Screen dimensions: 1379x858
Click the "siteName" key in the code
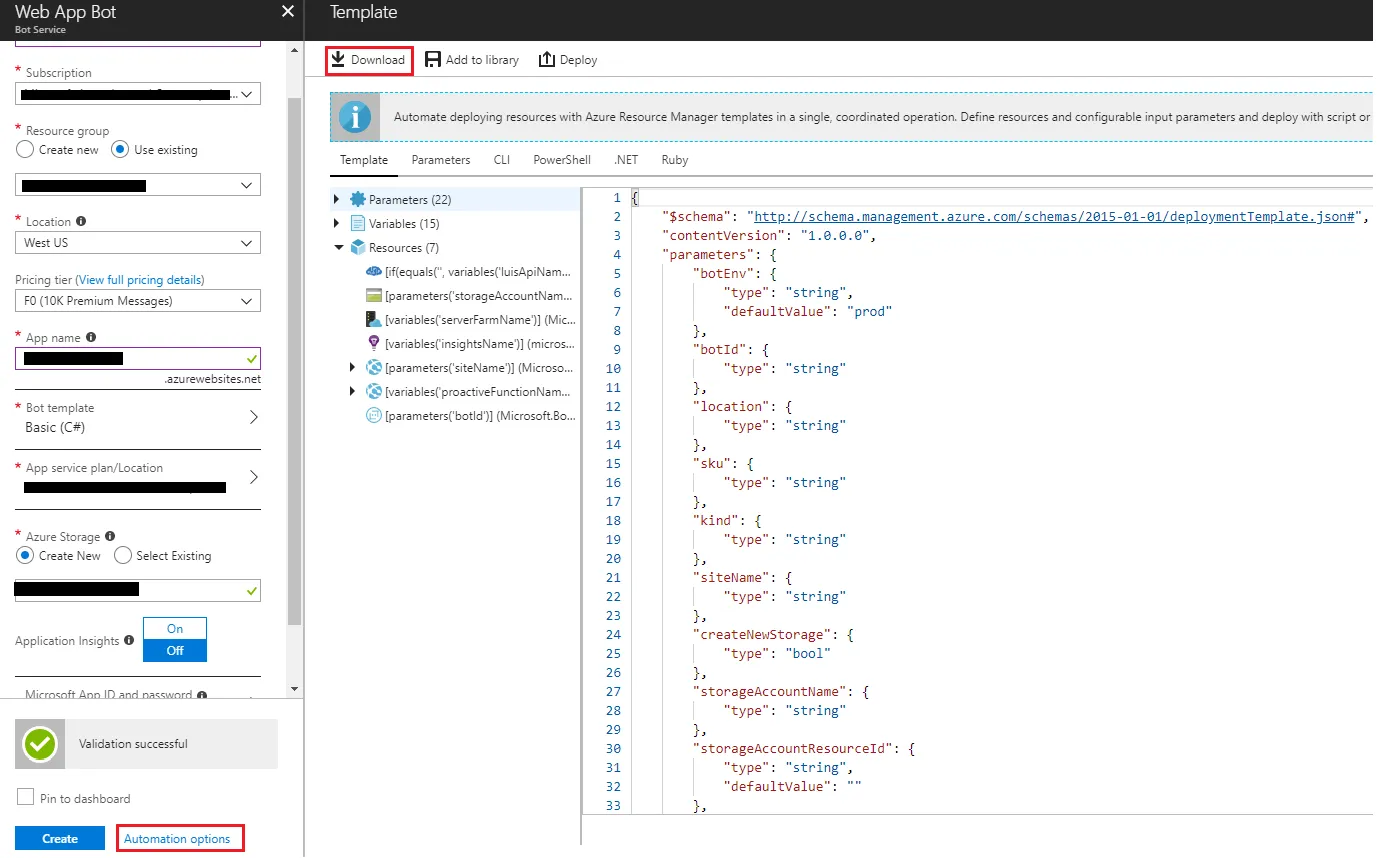[x=731, y=578]
